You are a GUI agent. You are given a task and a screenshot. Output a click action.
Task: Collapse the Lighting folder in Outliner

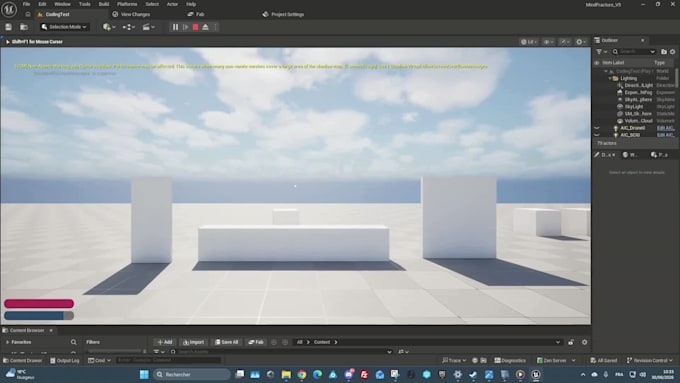(x=610, y=79)
